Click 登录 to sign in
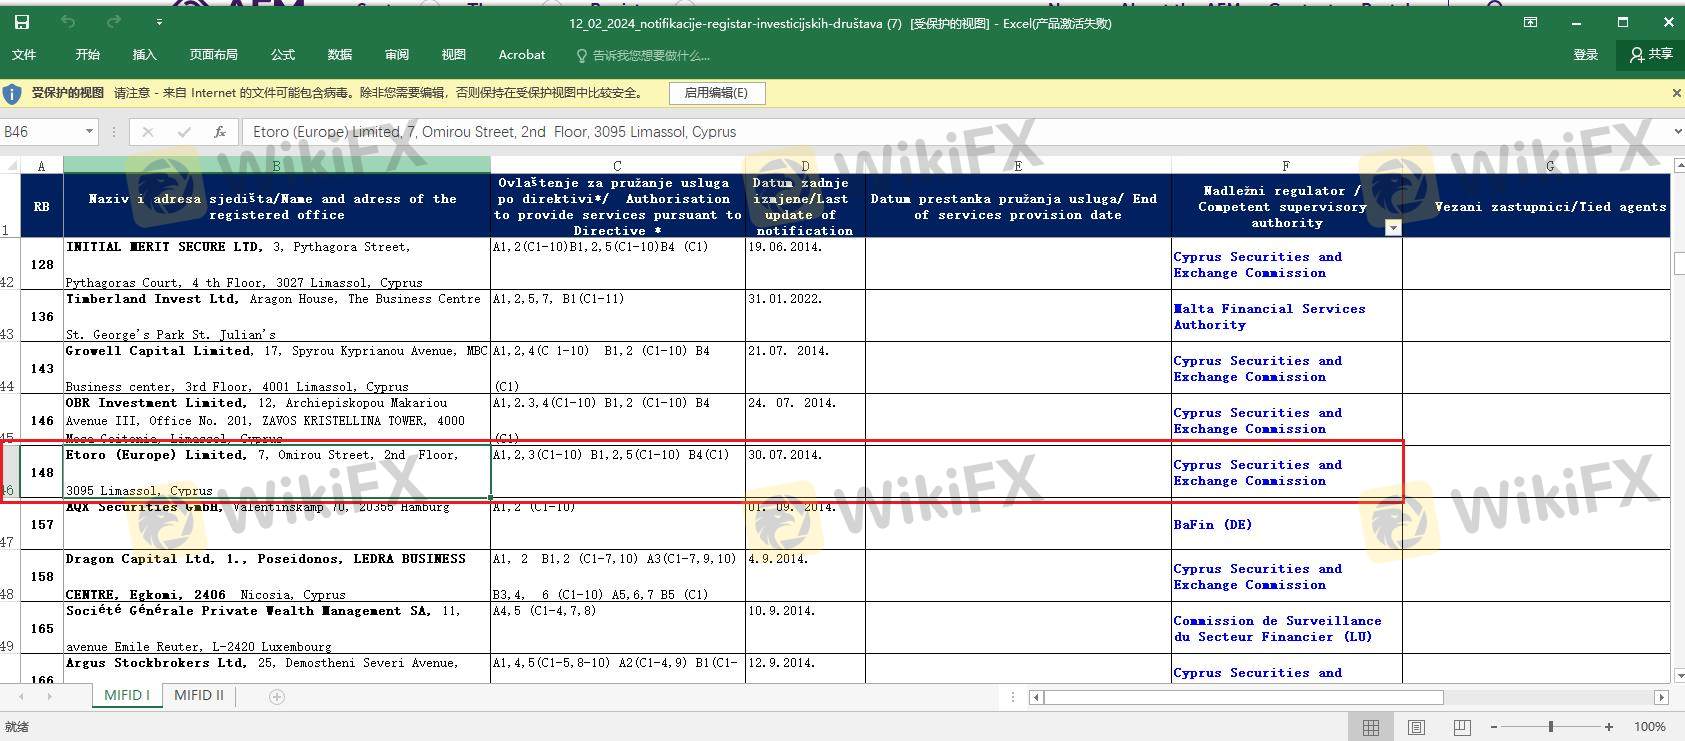 (1586, 55)
